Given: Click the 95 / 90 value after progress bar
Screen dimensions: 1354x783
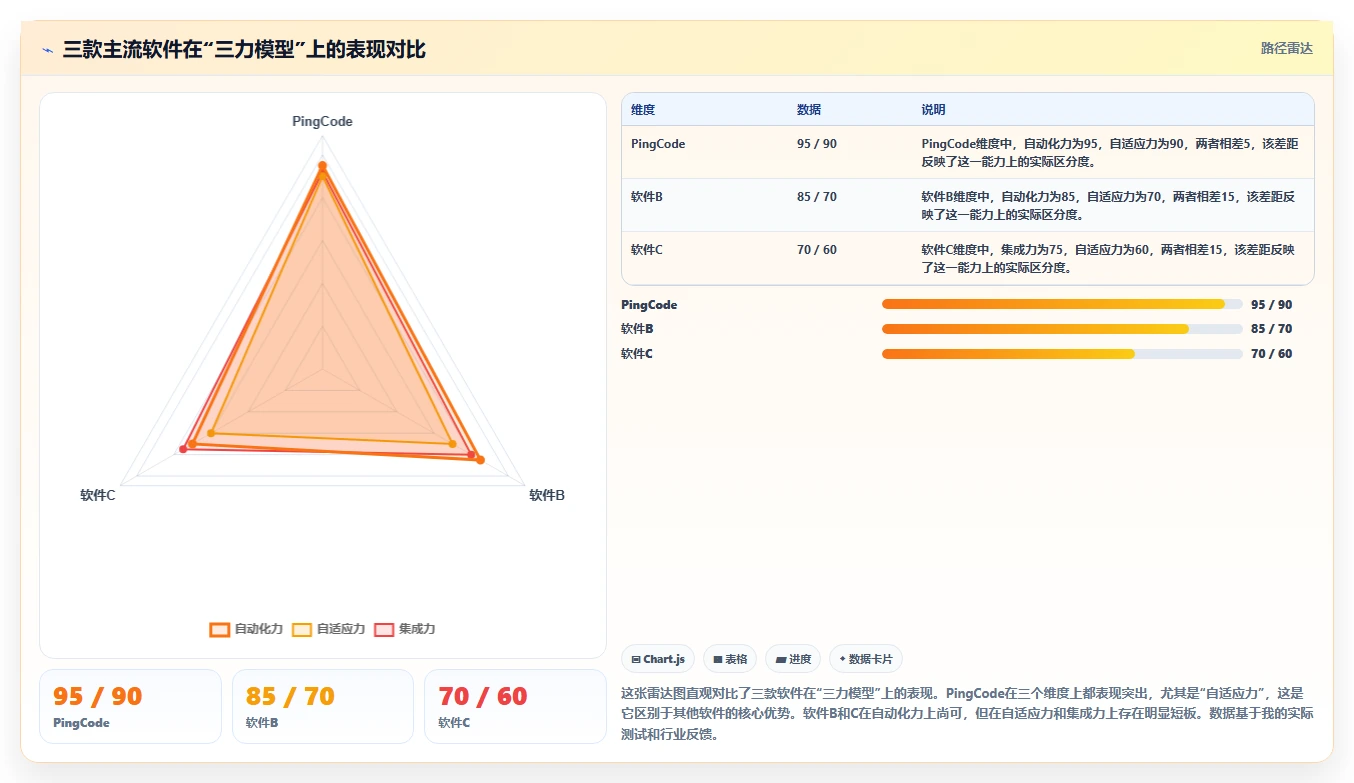Looking at the screenshot, I should (x=1271, y=305).
